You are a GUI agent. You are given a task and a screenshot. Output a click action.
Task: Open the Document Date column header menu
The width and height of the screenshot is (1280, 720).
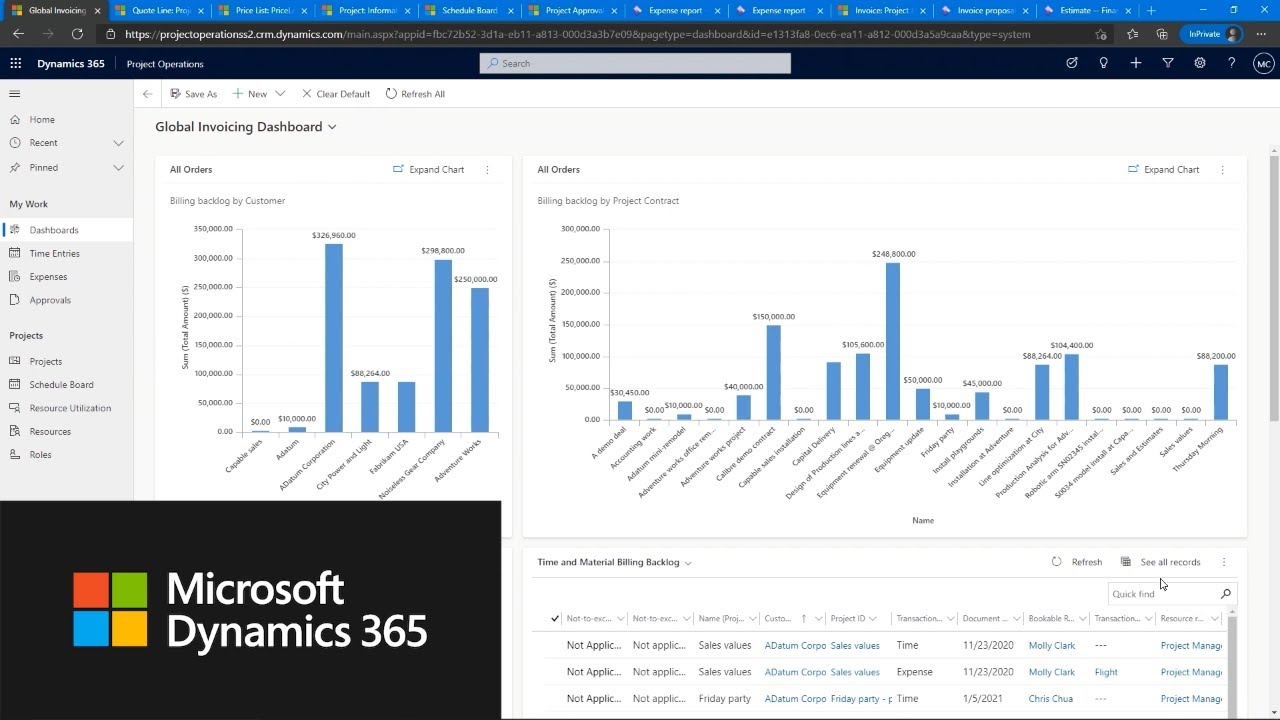tap(992, 619)
